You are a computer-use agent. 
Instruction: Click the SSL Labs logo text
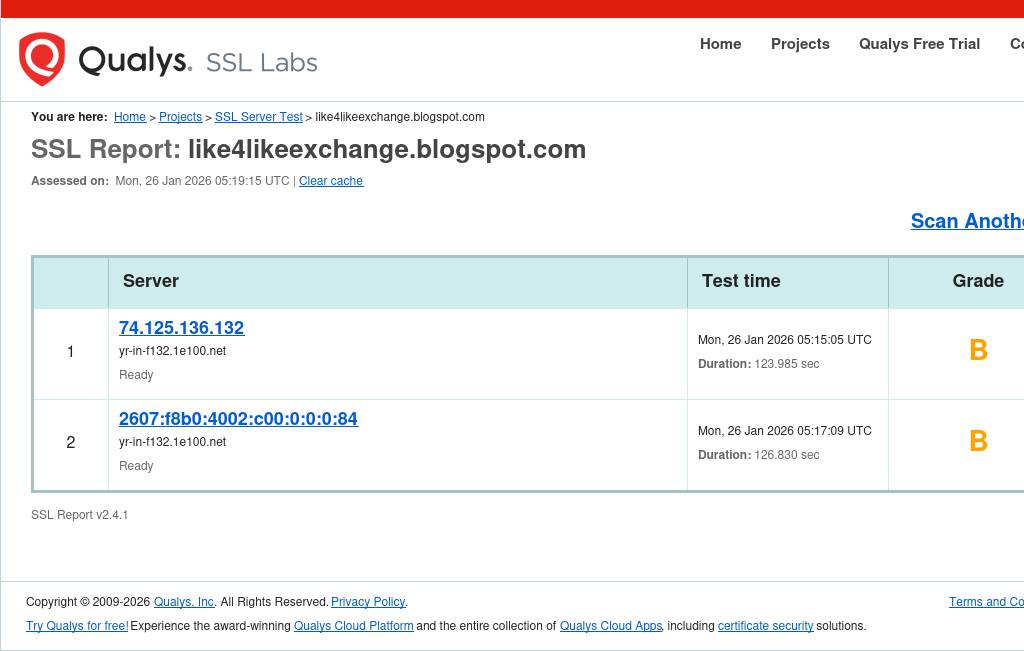click(x=261, y=63)
